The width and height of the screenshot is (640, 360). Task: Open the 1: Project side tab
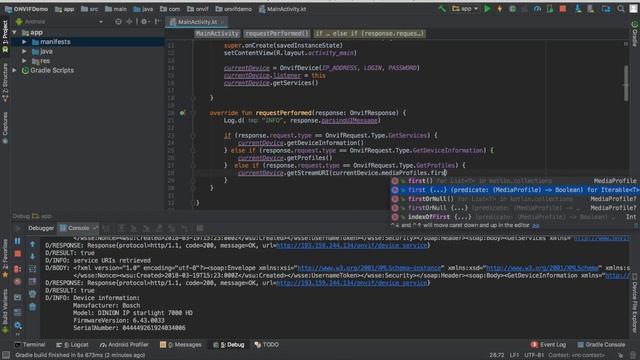click(5, 37)
